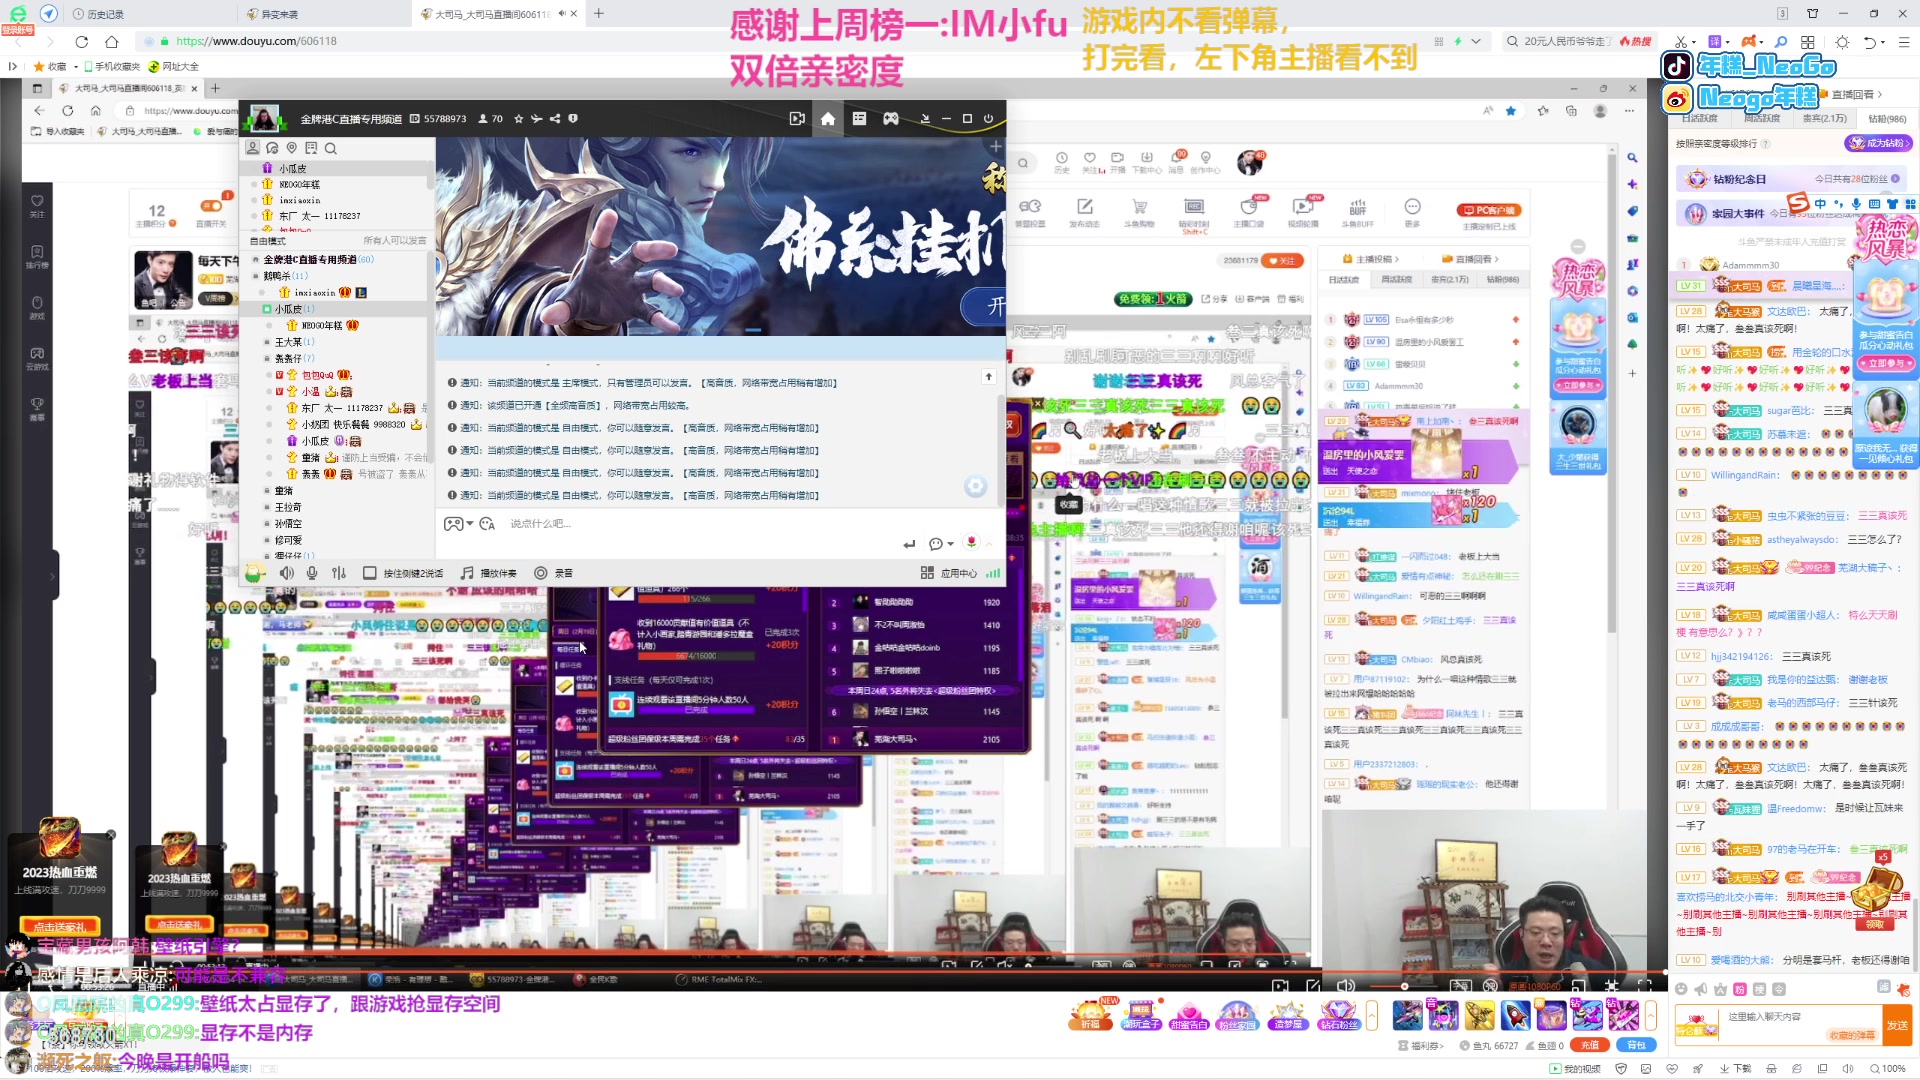Screen dimensions: 1920x1080
Task: Expand the caret next to flower icon
Action: click(989, 544)
